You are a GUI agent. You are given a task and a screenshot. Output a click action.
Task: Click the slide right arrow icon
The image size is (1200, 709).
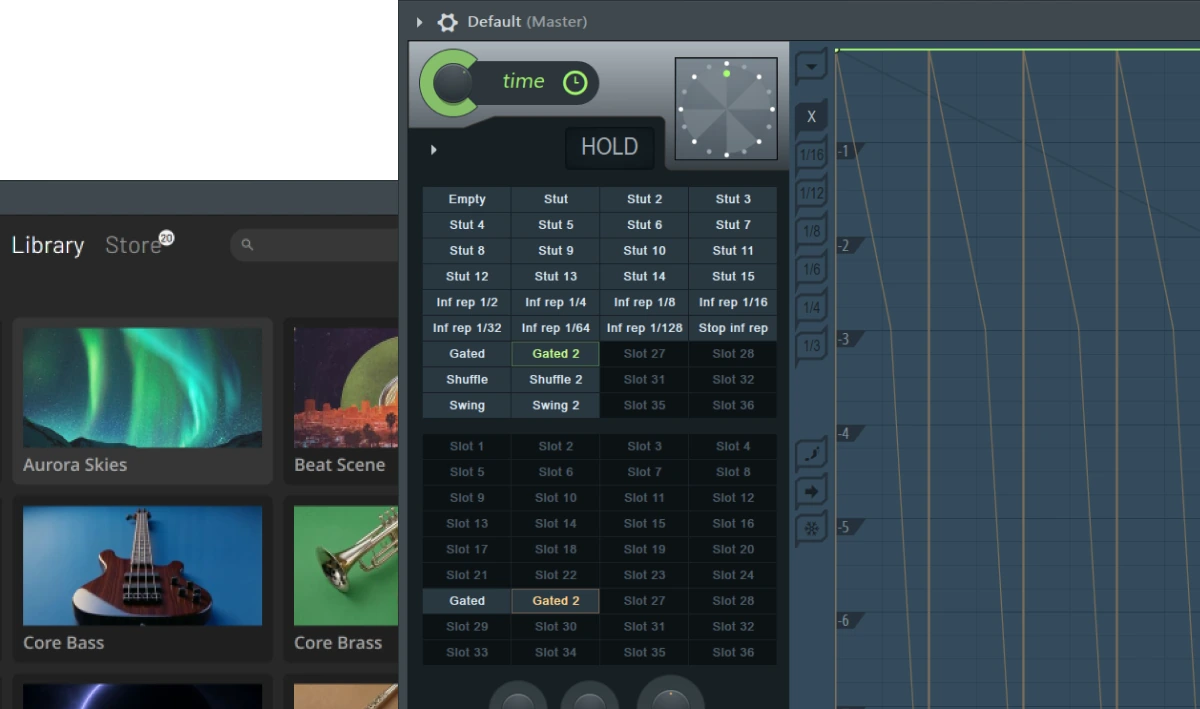click(x=811, y=492)
